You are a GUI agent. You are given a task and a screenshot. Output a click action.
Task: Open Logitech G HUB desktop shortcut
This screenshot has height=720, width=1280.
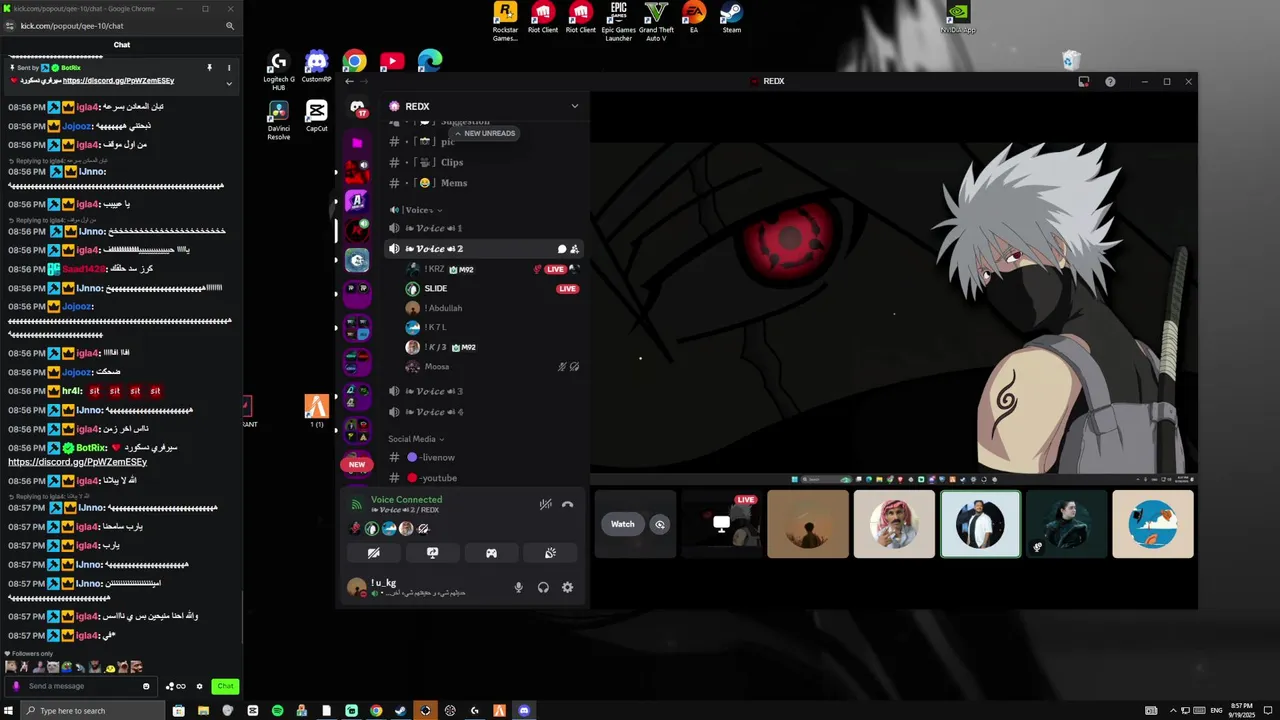click(x=279, y=70)
